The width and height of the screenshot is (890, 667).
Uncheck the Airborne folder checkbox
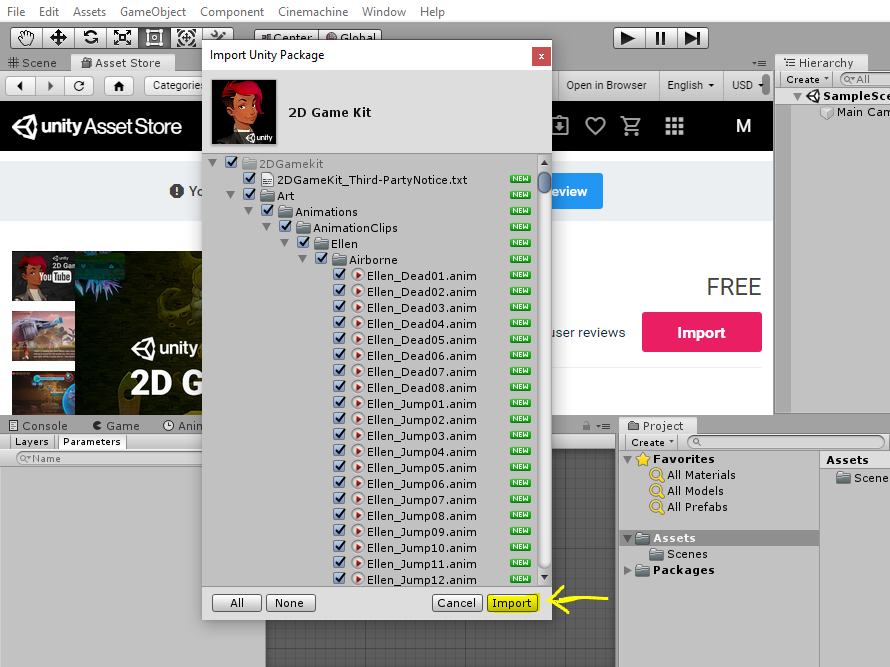point(322,258)
